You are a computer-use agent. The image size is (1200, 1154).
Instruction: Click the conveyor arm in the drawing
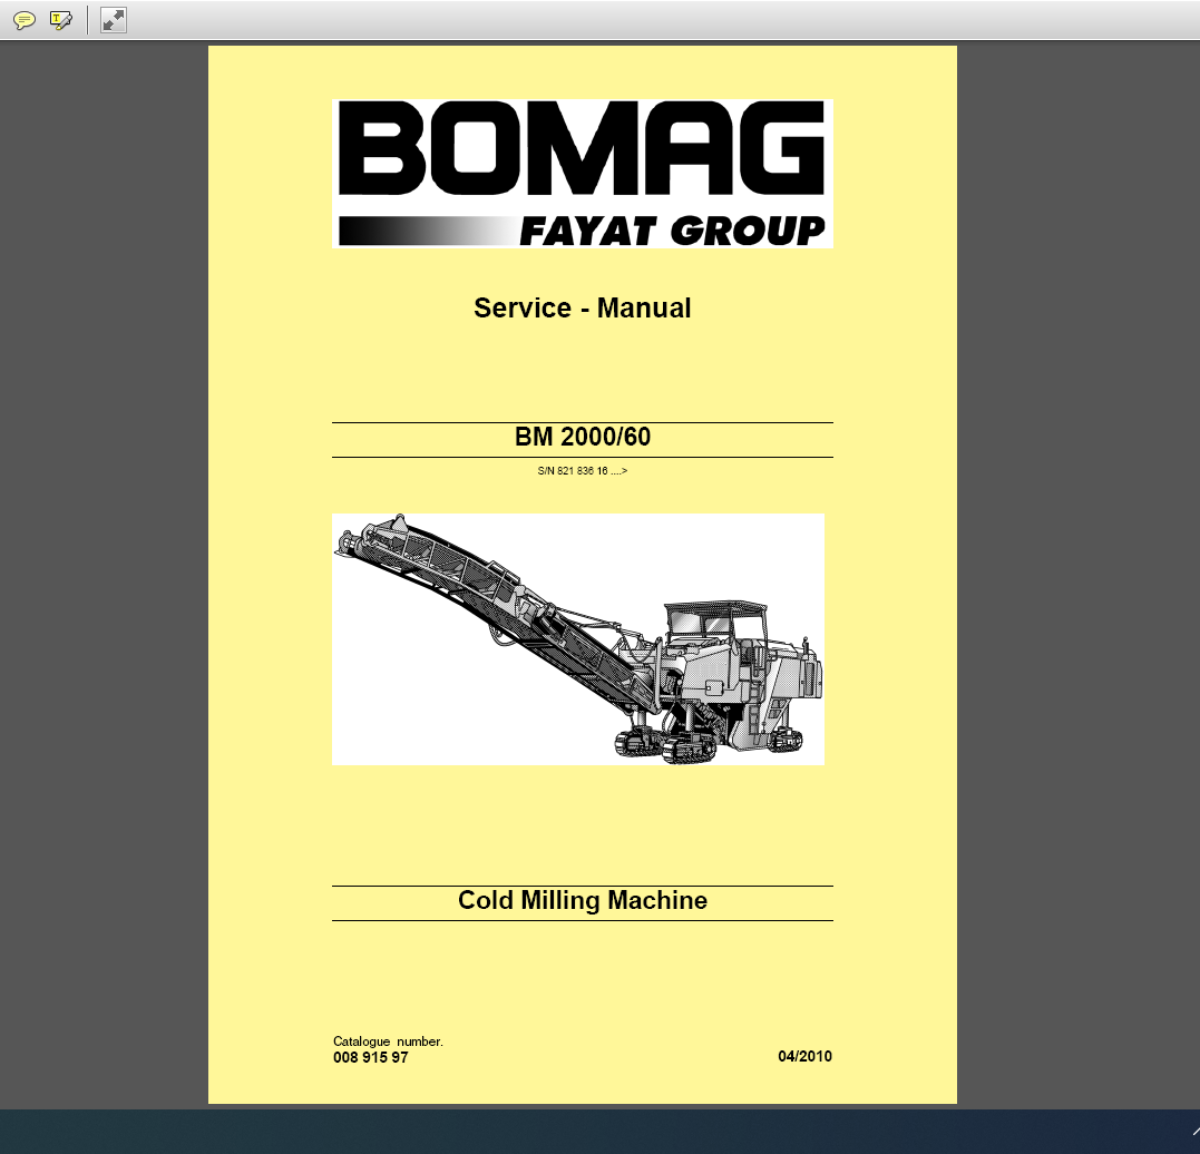tap(490, 600)
